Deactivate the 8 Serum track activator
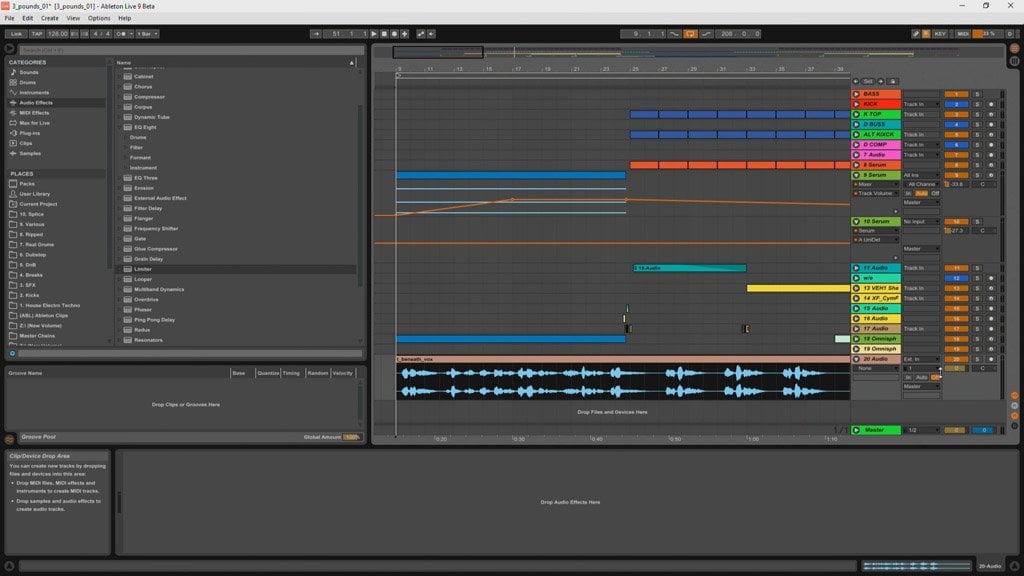The image size is (1024, 576). pos(857,164)
